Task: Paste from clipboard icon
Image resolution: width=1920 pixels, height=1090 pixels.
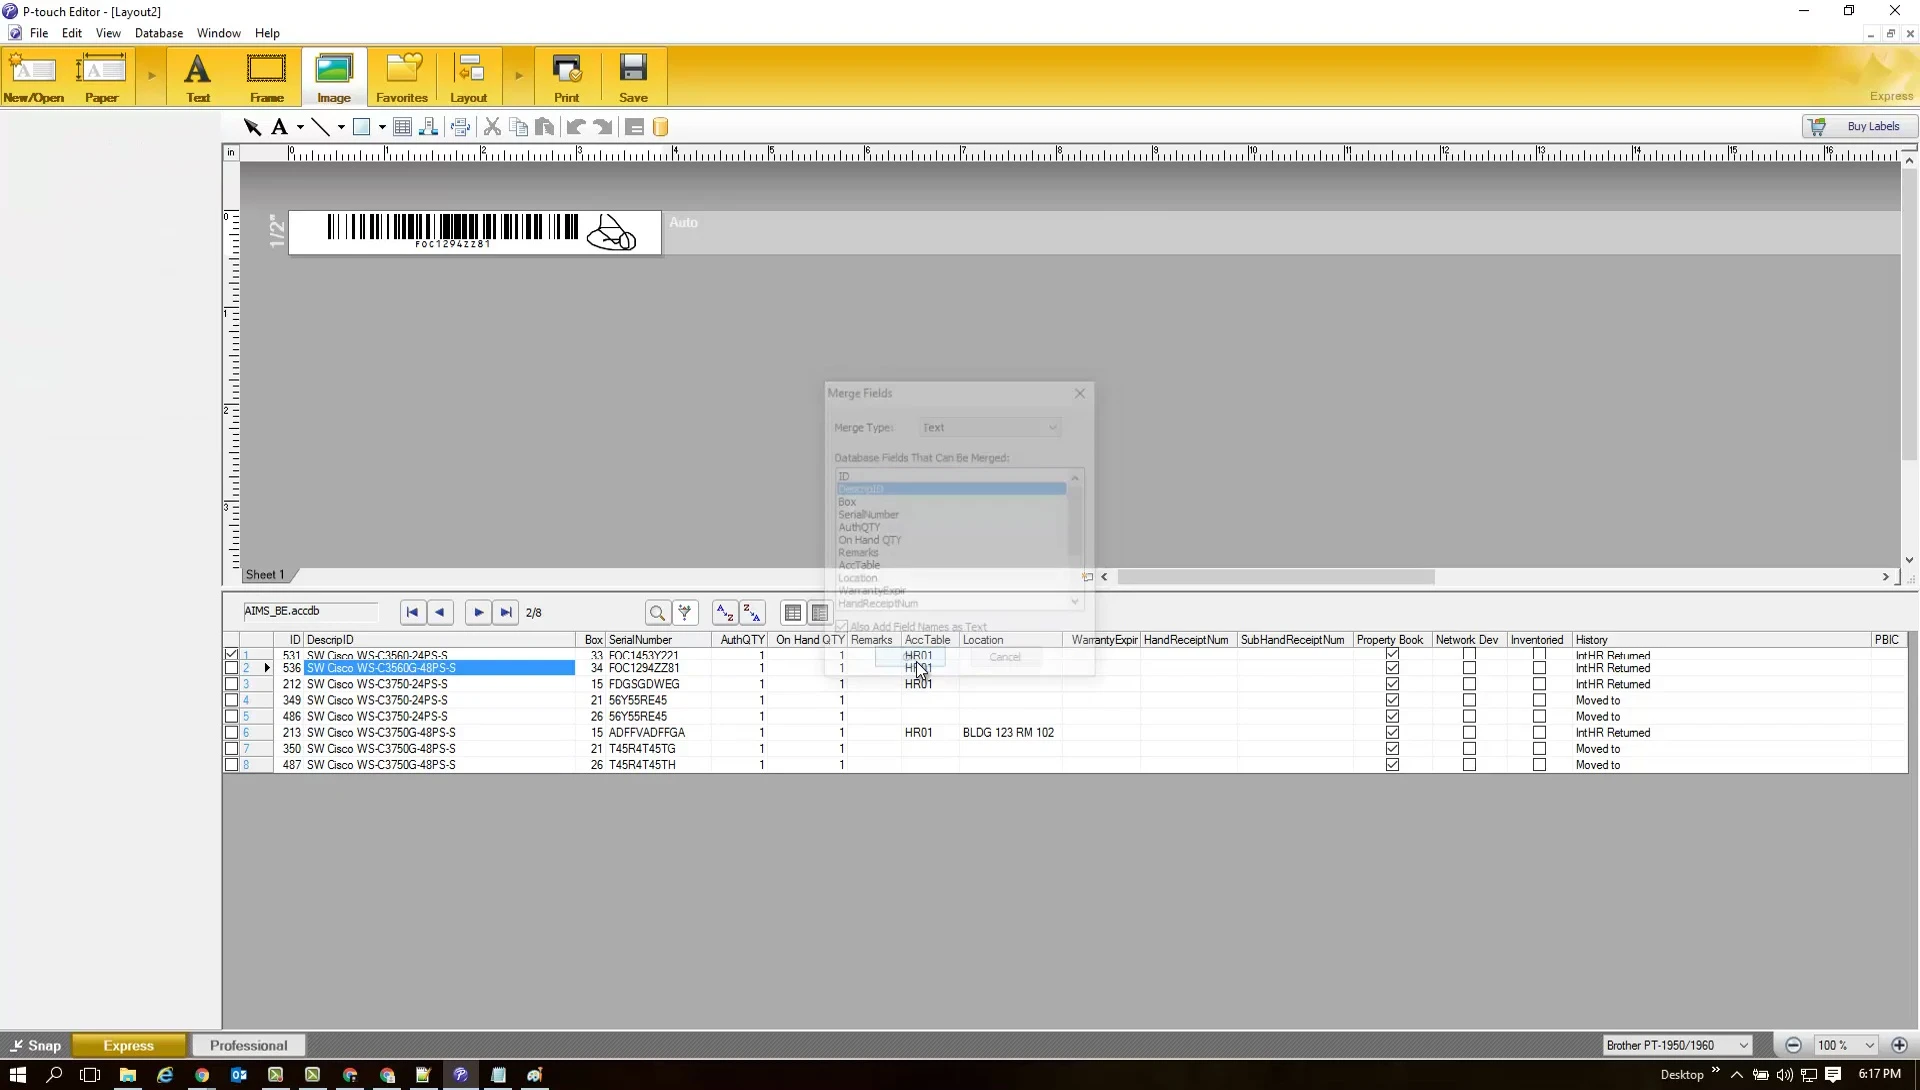Action: point(545,127)
